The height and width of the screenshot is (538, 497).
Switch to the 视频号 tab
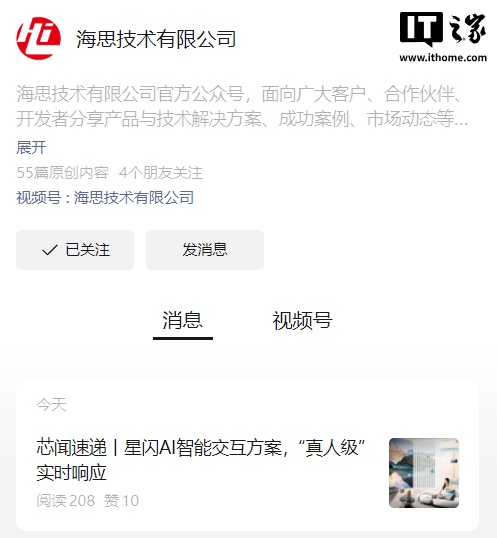pos(302,320)
